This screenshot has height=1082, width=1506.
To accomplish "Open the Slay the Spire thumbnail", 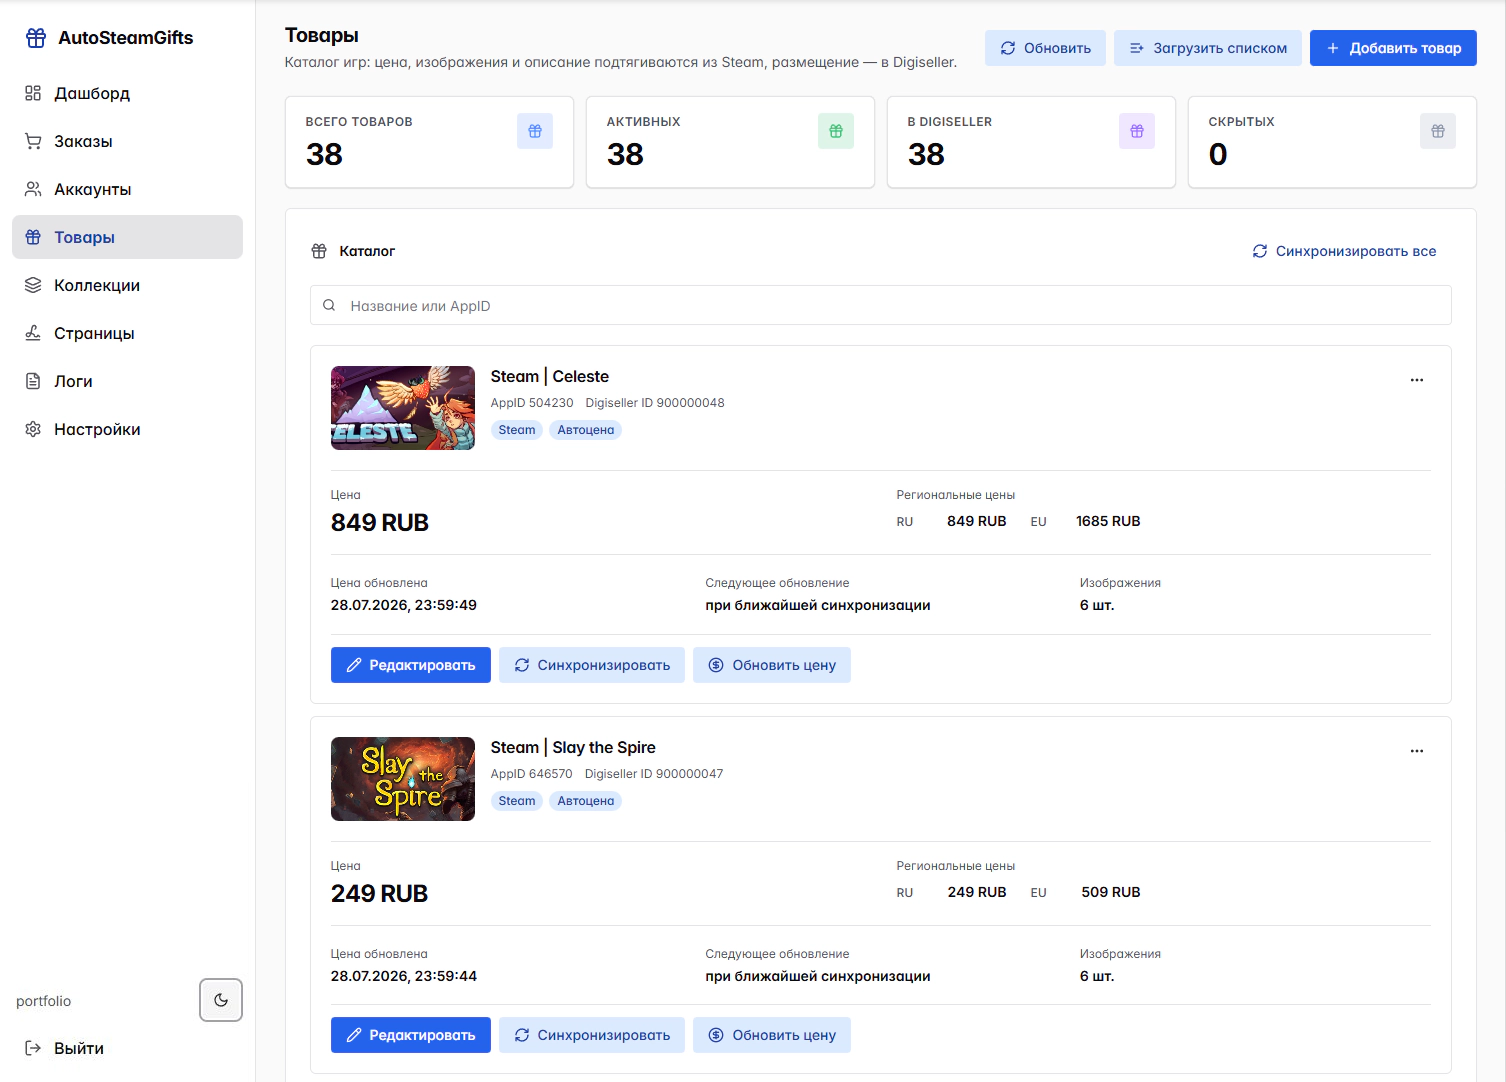I will click(x=403, y=779).
